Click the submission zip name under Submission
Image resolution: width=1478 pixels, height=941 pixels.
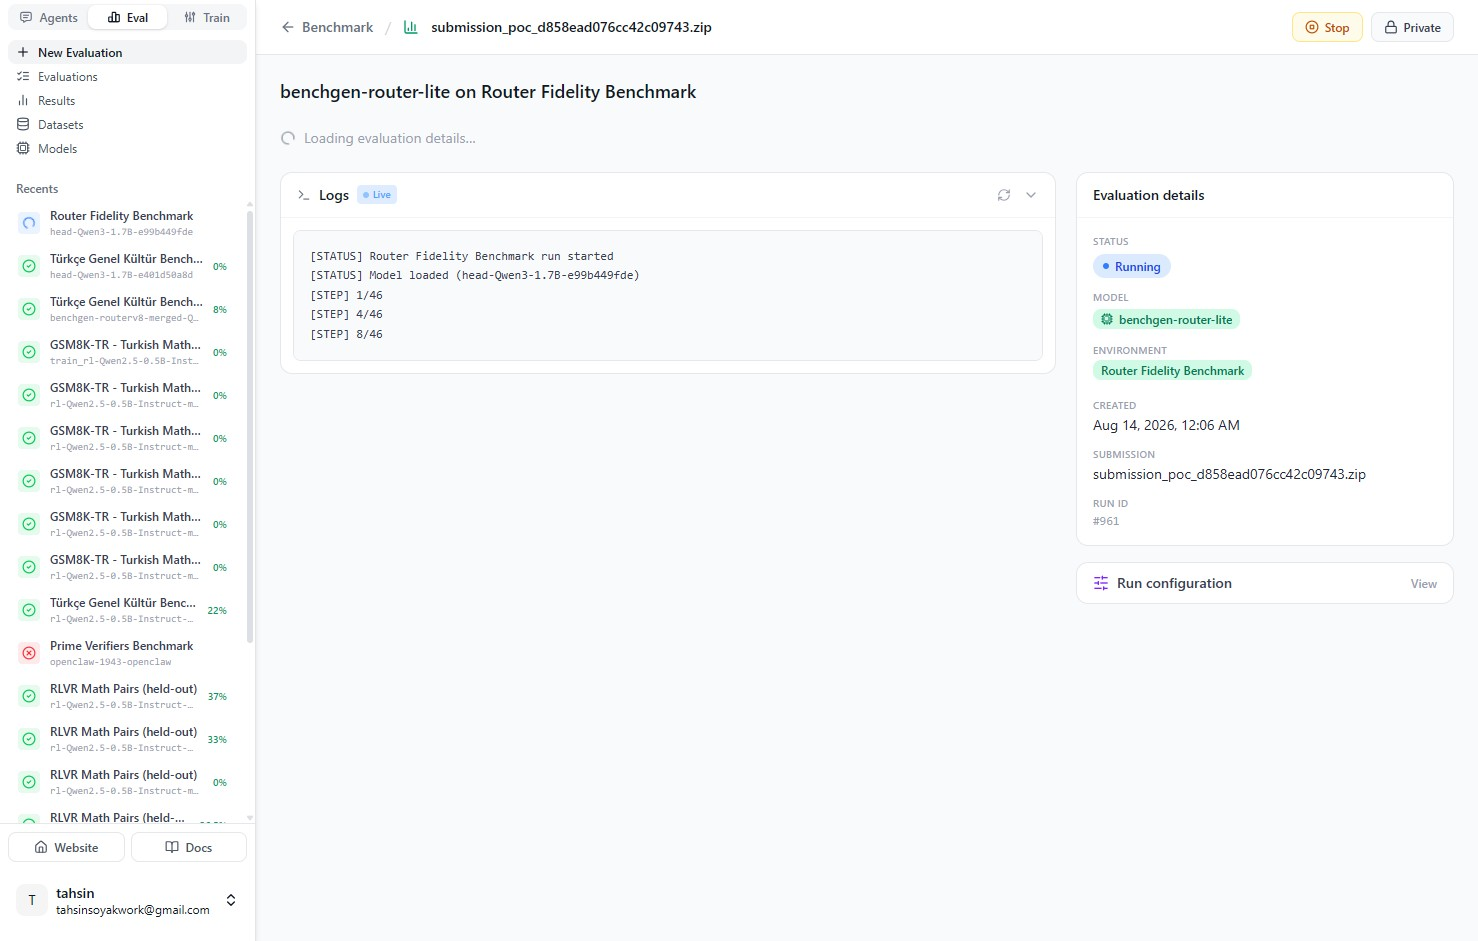1229,475
